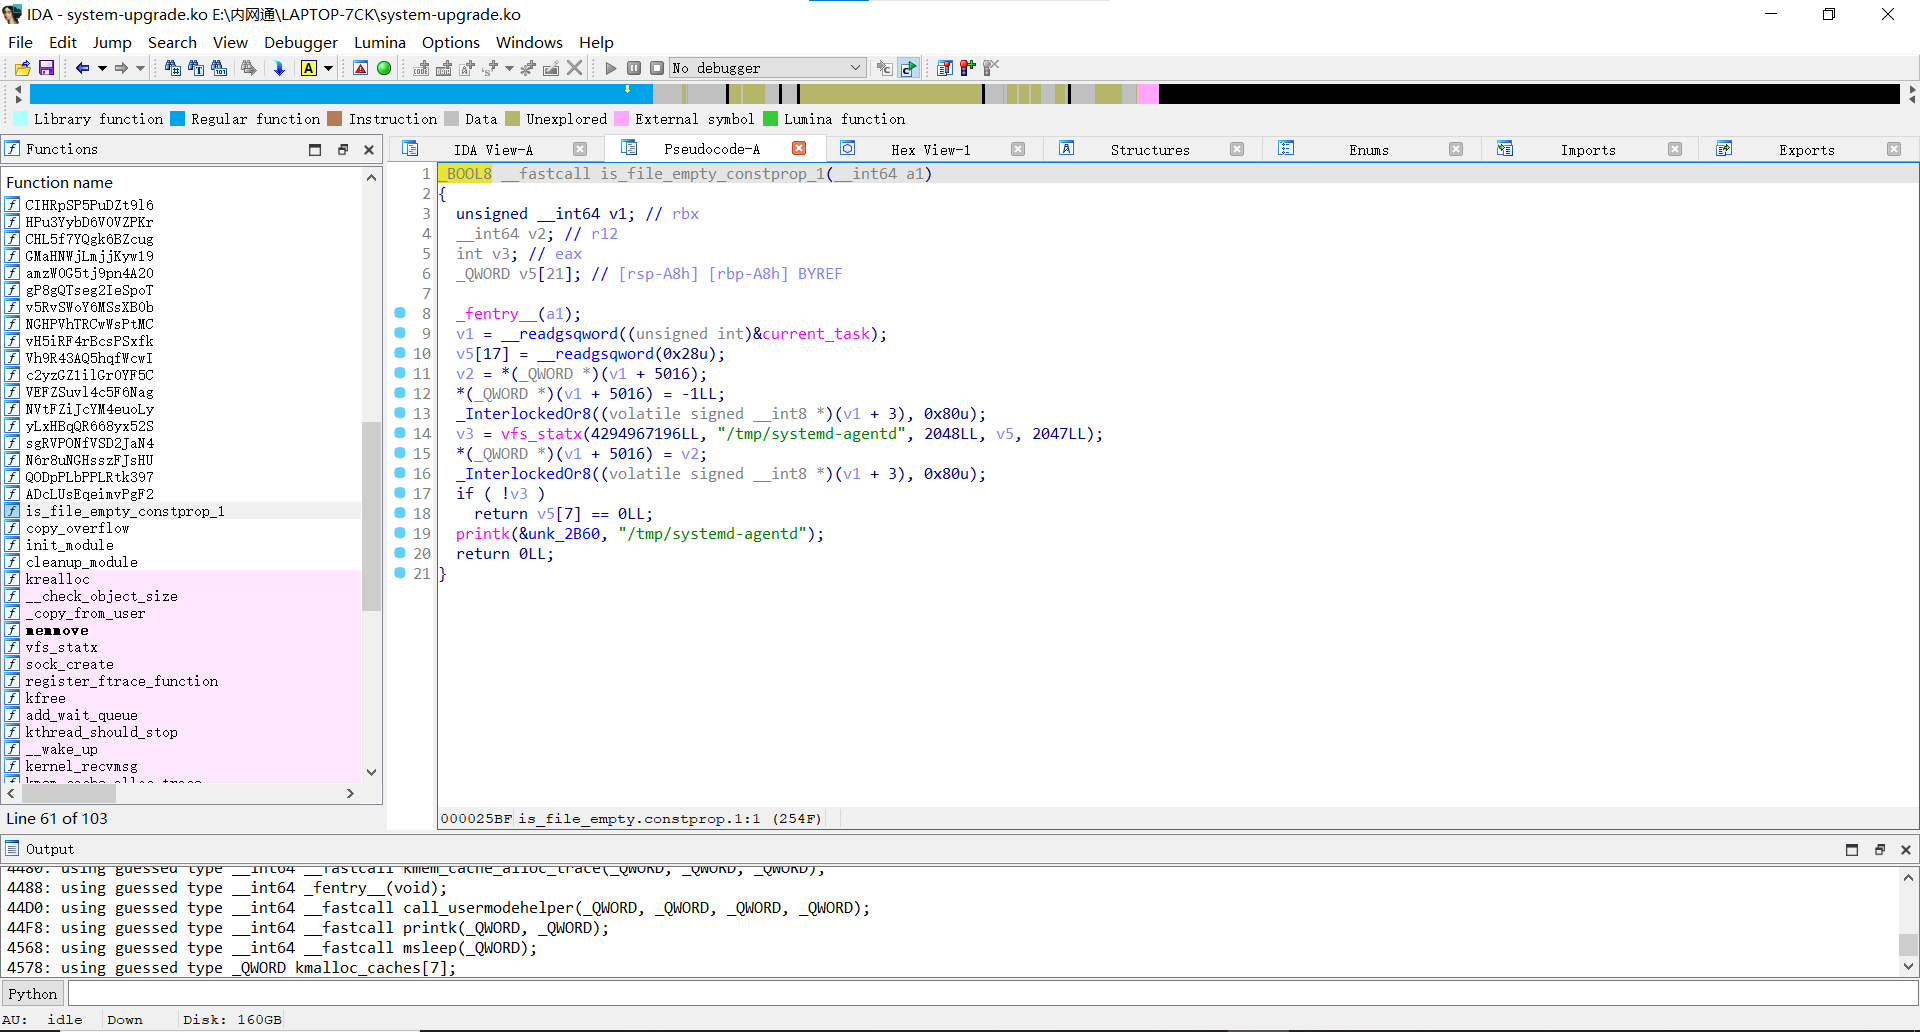
Task: Open the Jump menu
Action: pos(112,42)
